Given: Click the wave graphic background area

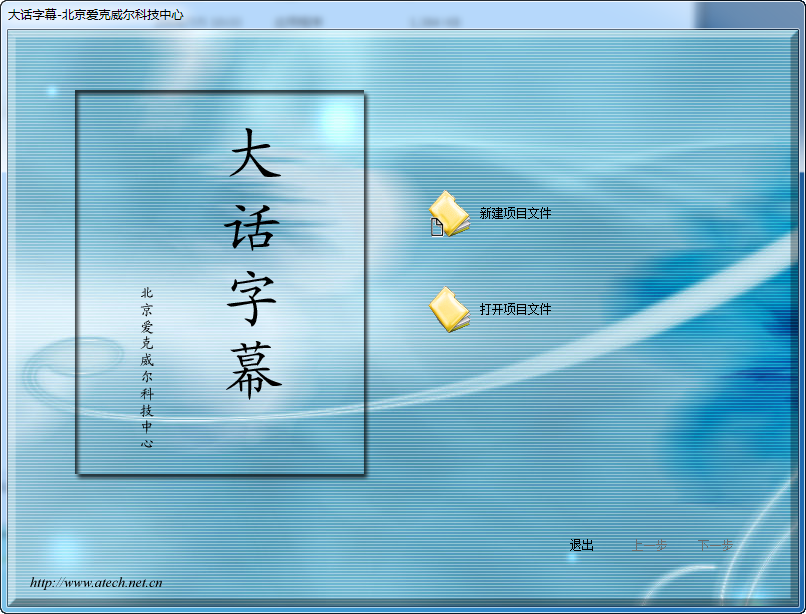Looking at the screenshot, I should pos(620,430).
